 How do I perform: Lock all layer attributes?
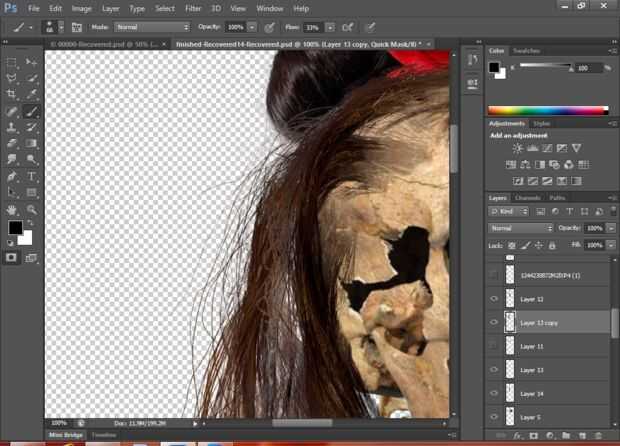pos(552,246)
